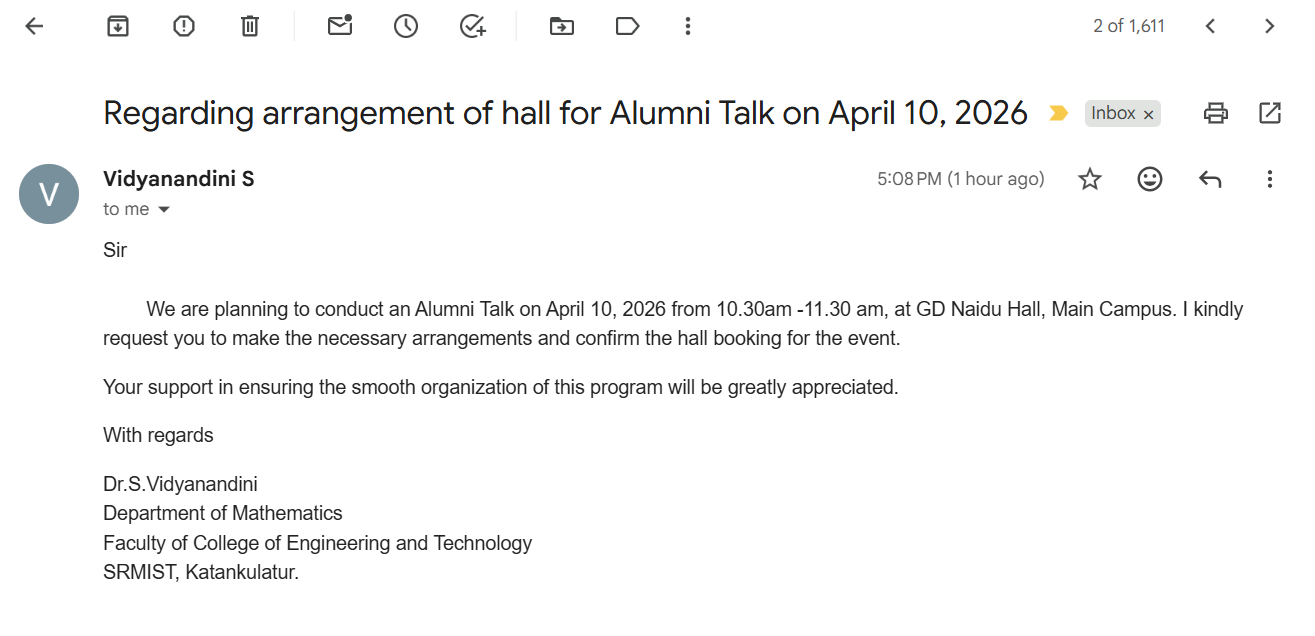The image size is (1315, 636).
Task: Mark the email as unread
Action: 340,27
